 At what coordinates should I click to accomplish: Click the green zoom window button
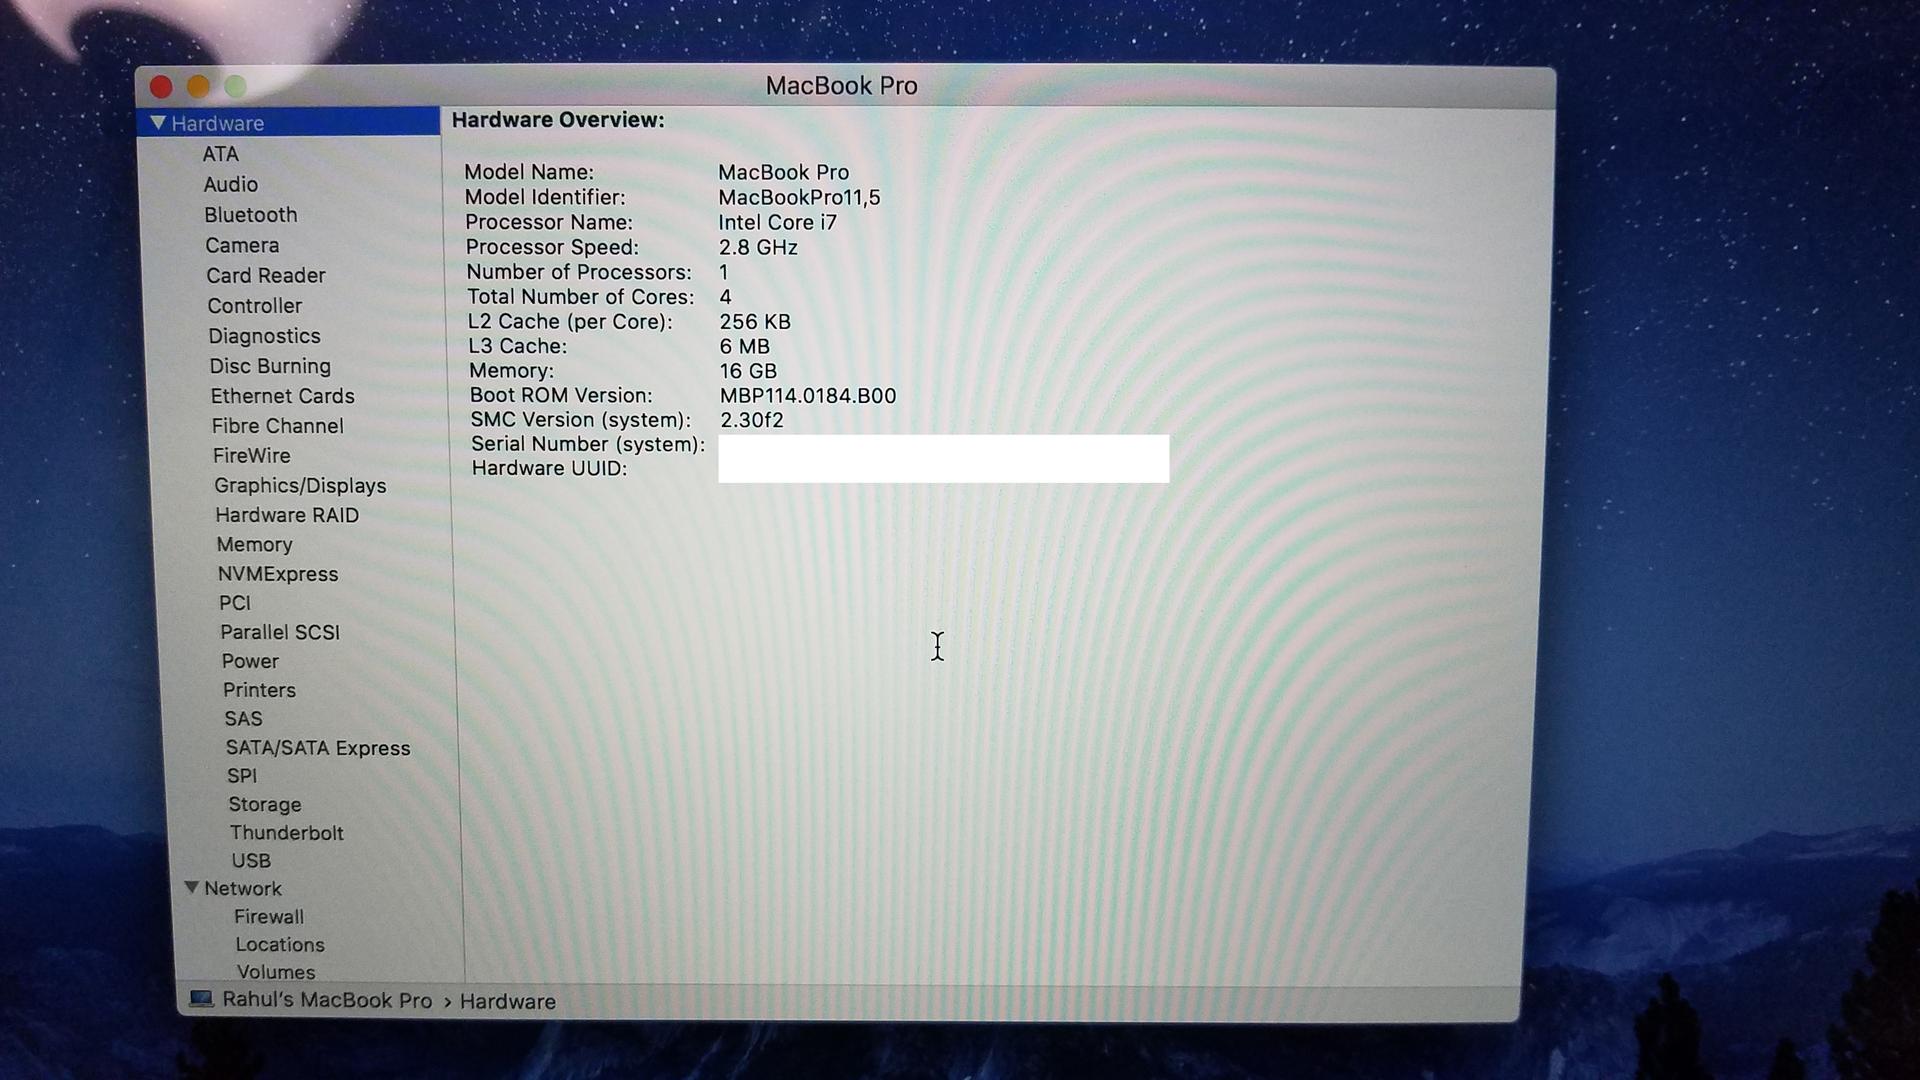235,87
